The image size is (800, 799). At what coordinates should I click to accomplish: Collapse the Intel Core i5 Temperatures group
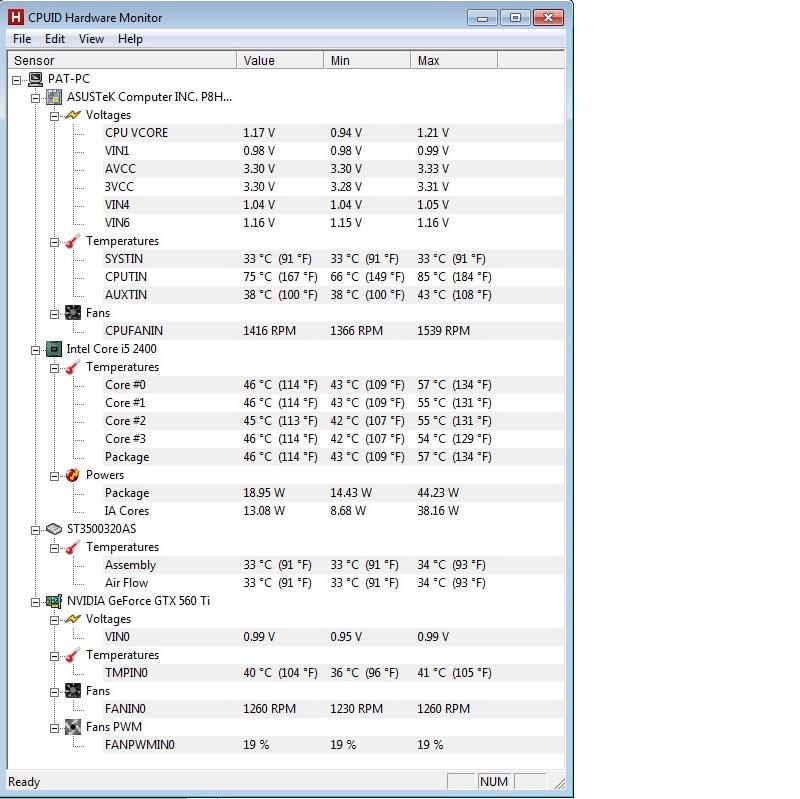click(55, 368)
